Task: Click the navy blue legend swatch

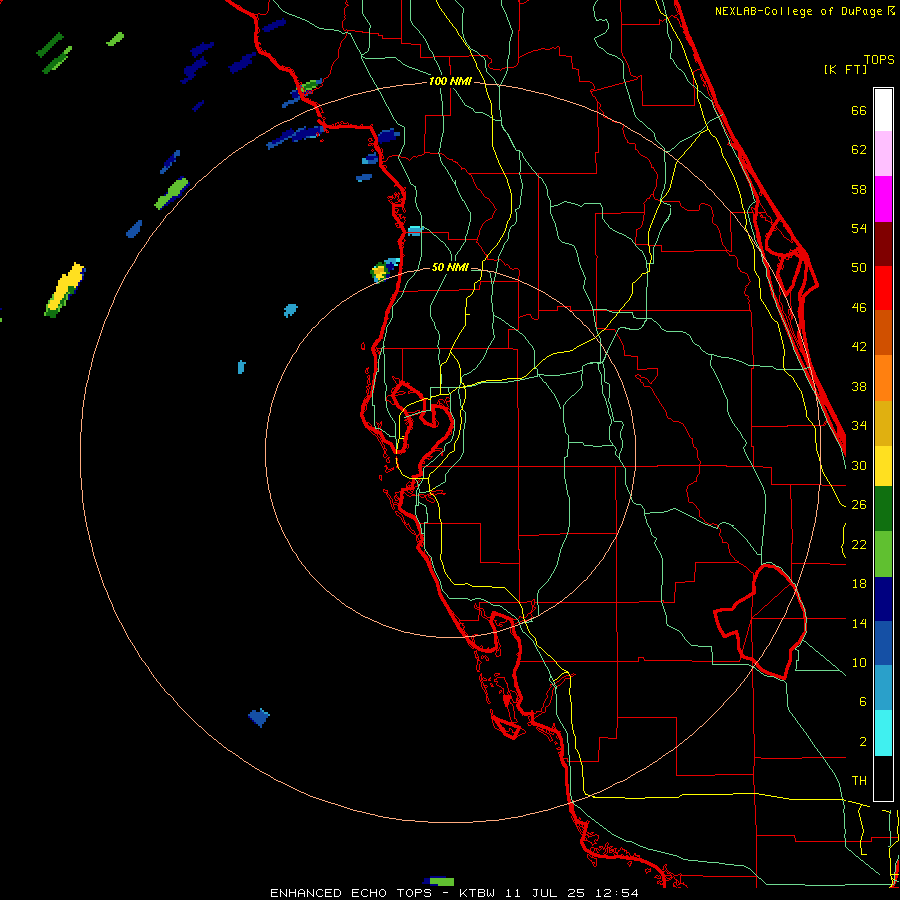Action: click(883, 599)
